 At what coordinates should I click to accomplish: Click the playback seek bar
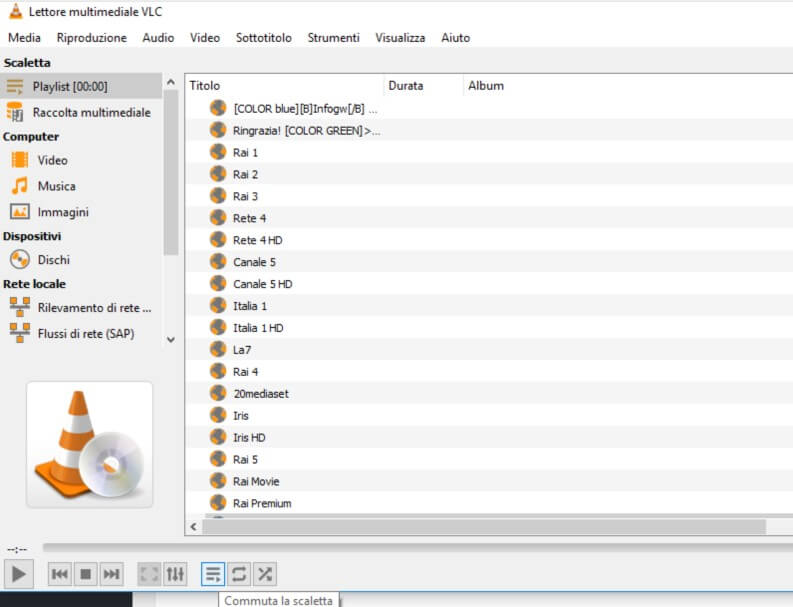pyautogui.click(x=418, y=547)
